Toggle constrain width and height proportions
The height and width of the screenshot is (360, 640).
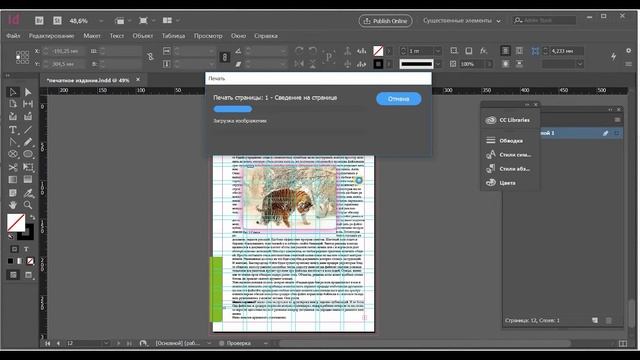tap(151, 57)
